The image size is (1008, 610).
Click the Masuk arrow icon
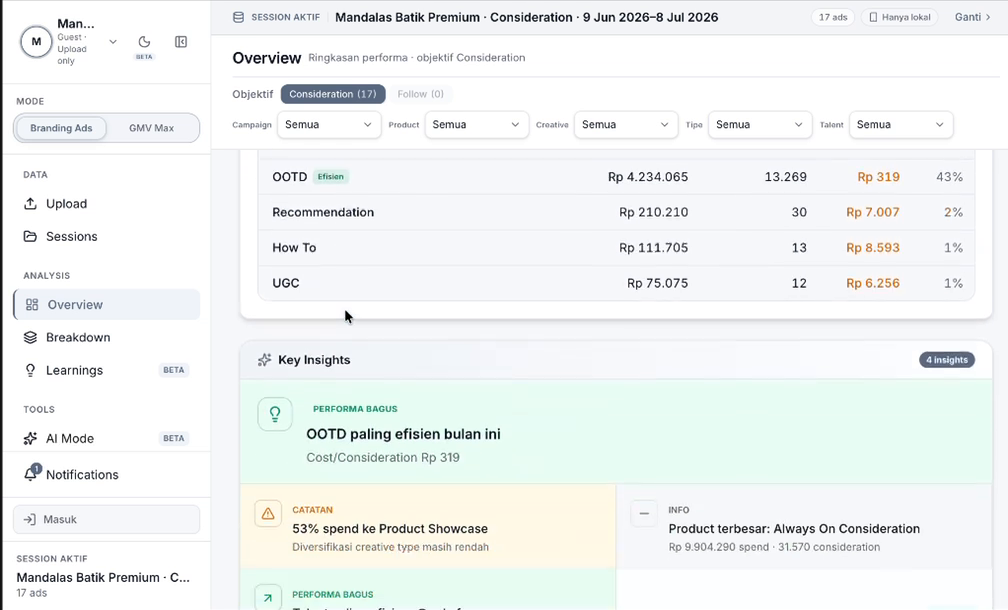[30, 519]
